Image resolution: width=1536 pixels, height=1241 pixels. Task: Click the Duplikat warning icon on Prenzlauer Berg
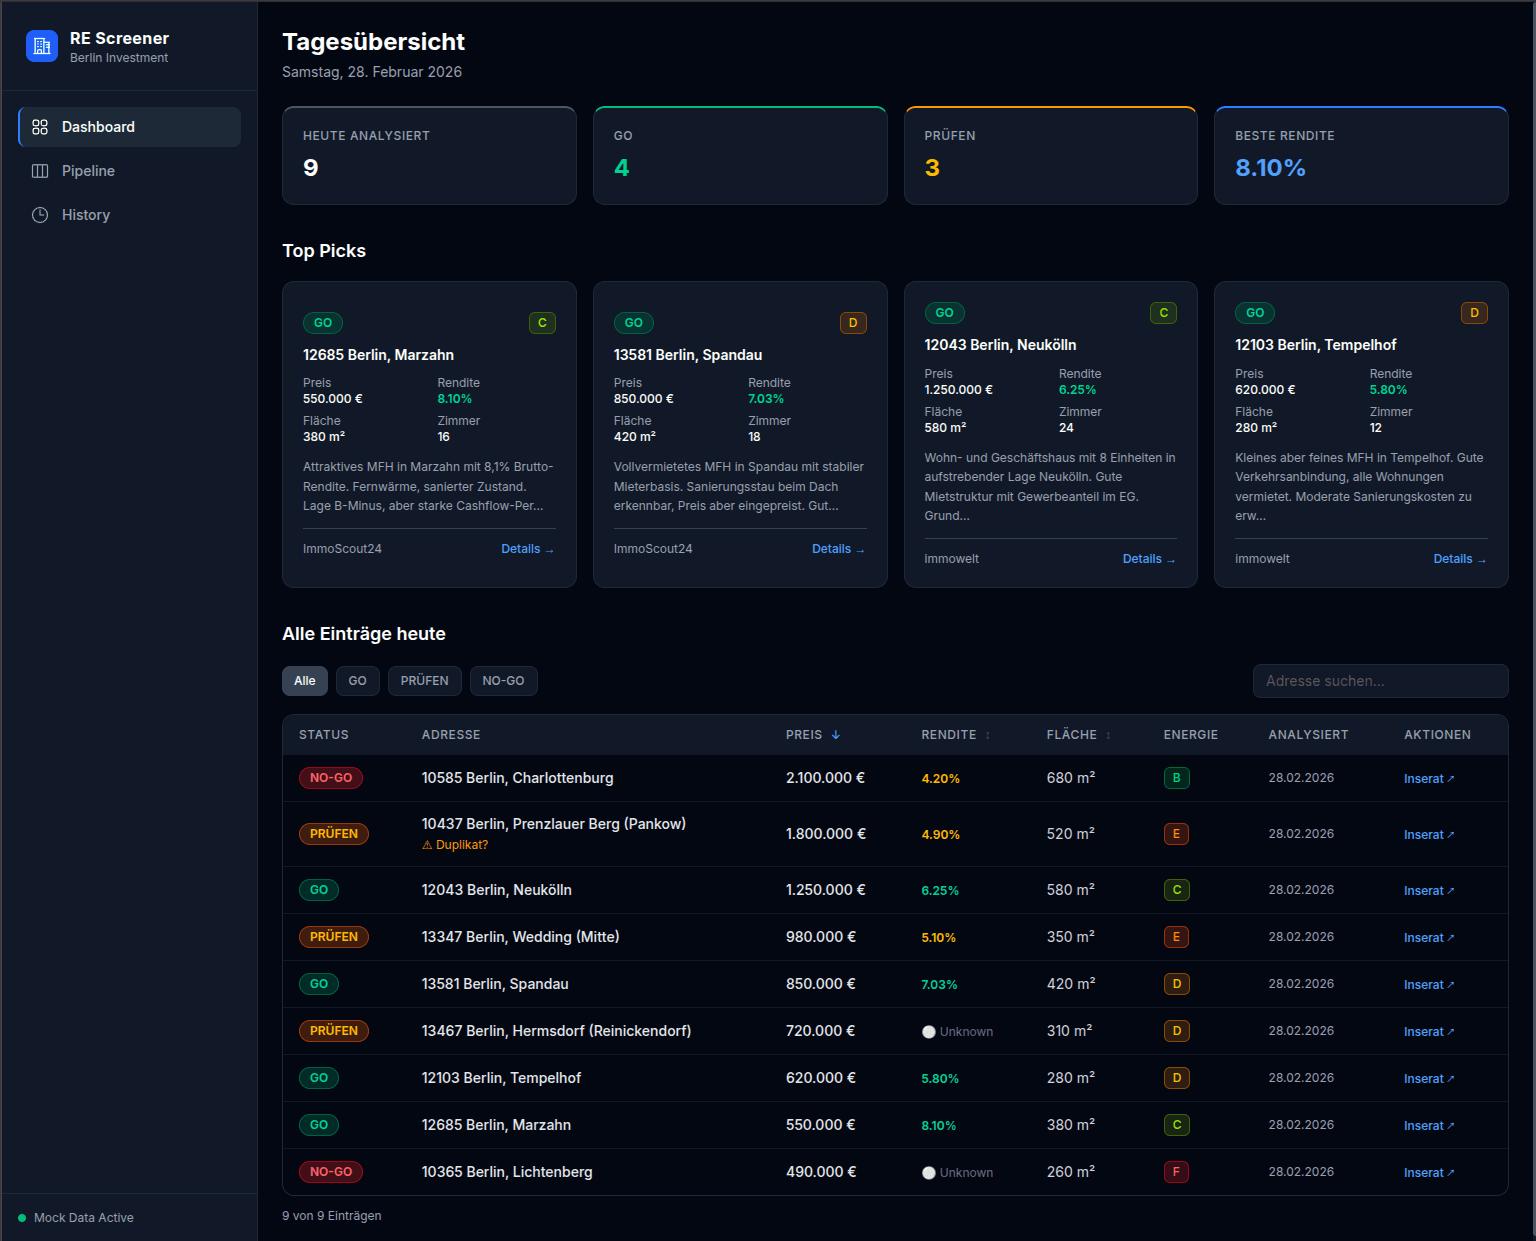pos(428,845)
